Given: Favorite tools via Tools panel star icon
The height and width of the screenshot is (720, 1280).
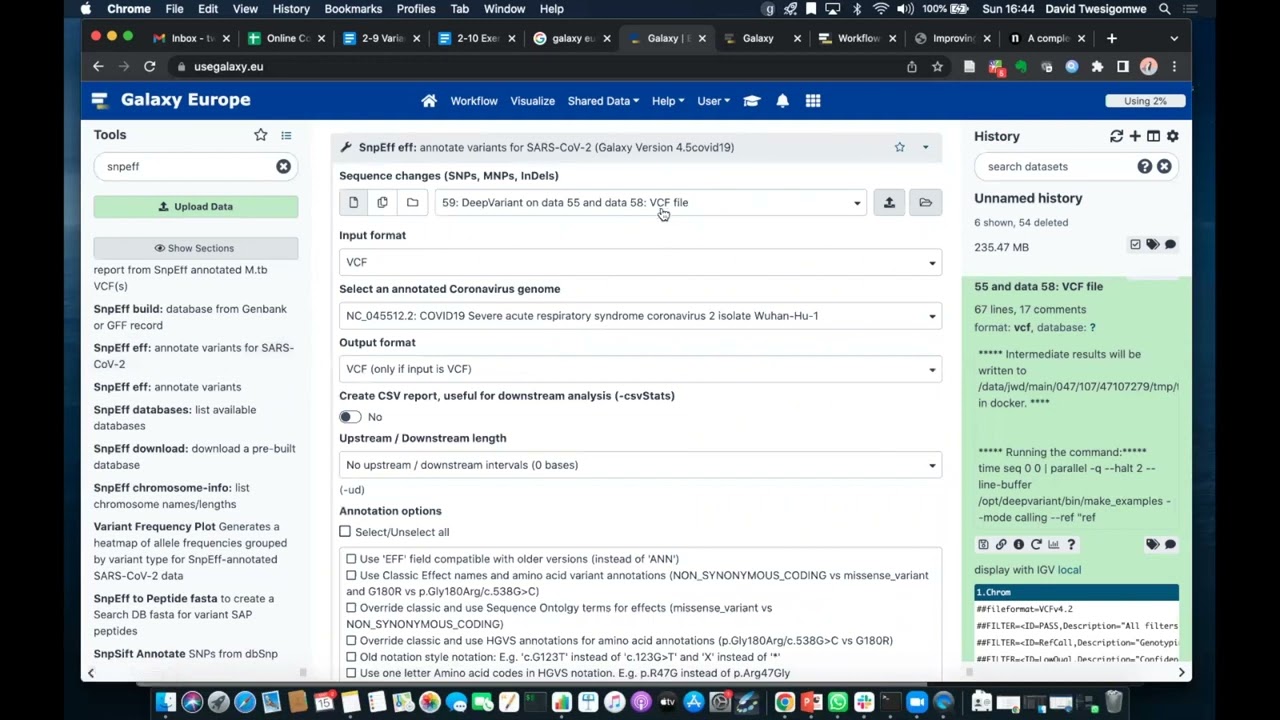Looking at the screenshot, I should (260, 135).
